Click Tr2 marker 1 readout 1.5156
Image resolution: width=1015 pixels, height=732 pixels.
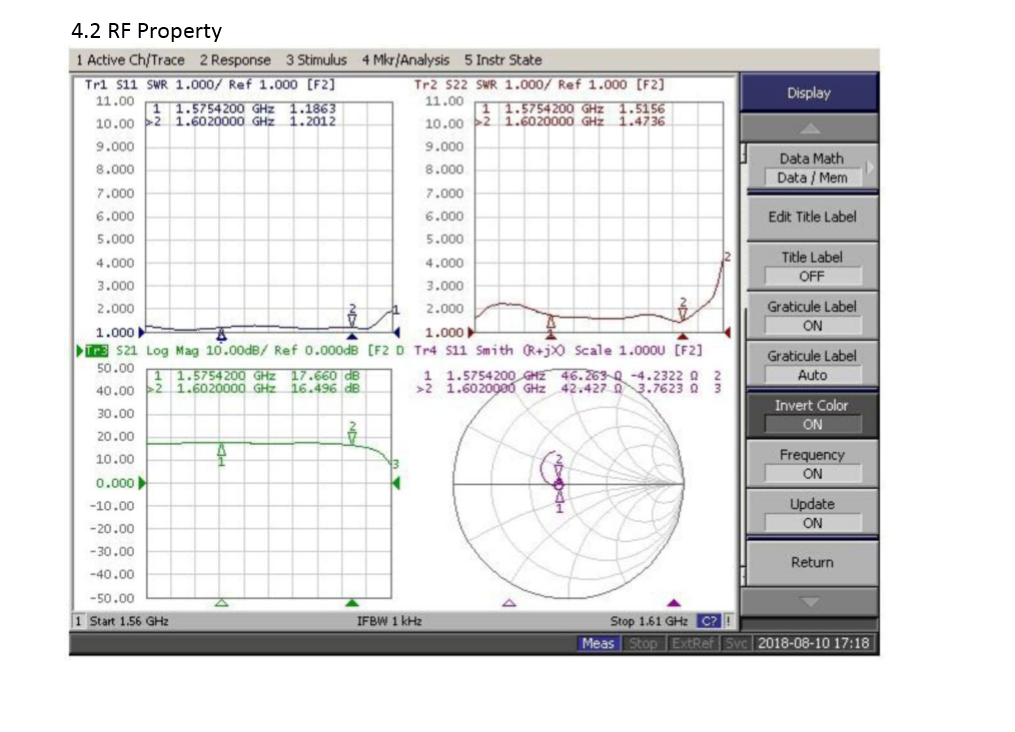[641, 109]
